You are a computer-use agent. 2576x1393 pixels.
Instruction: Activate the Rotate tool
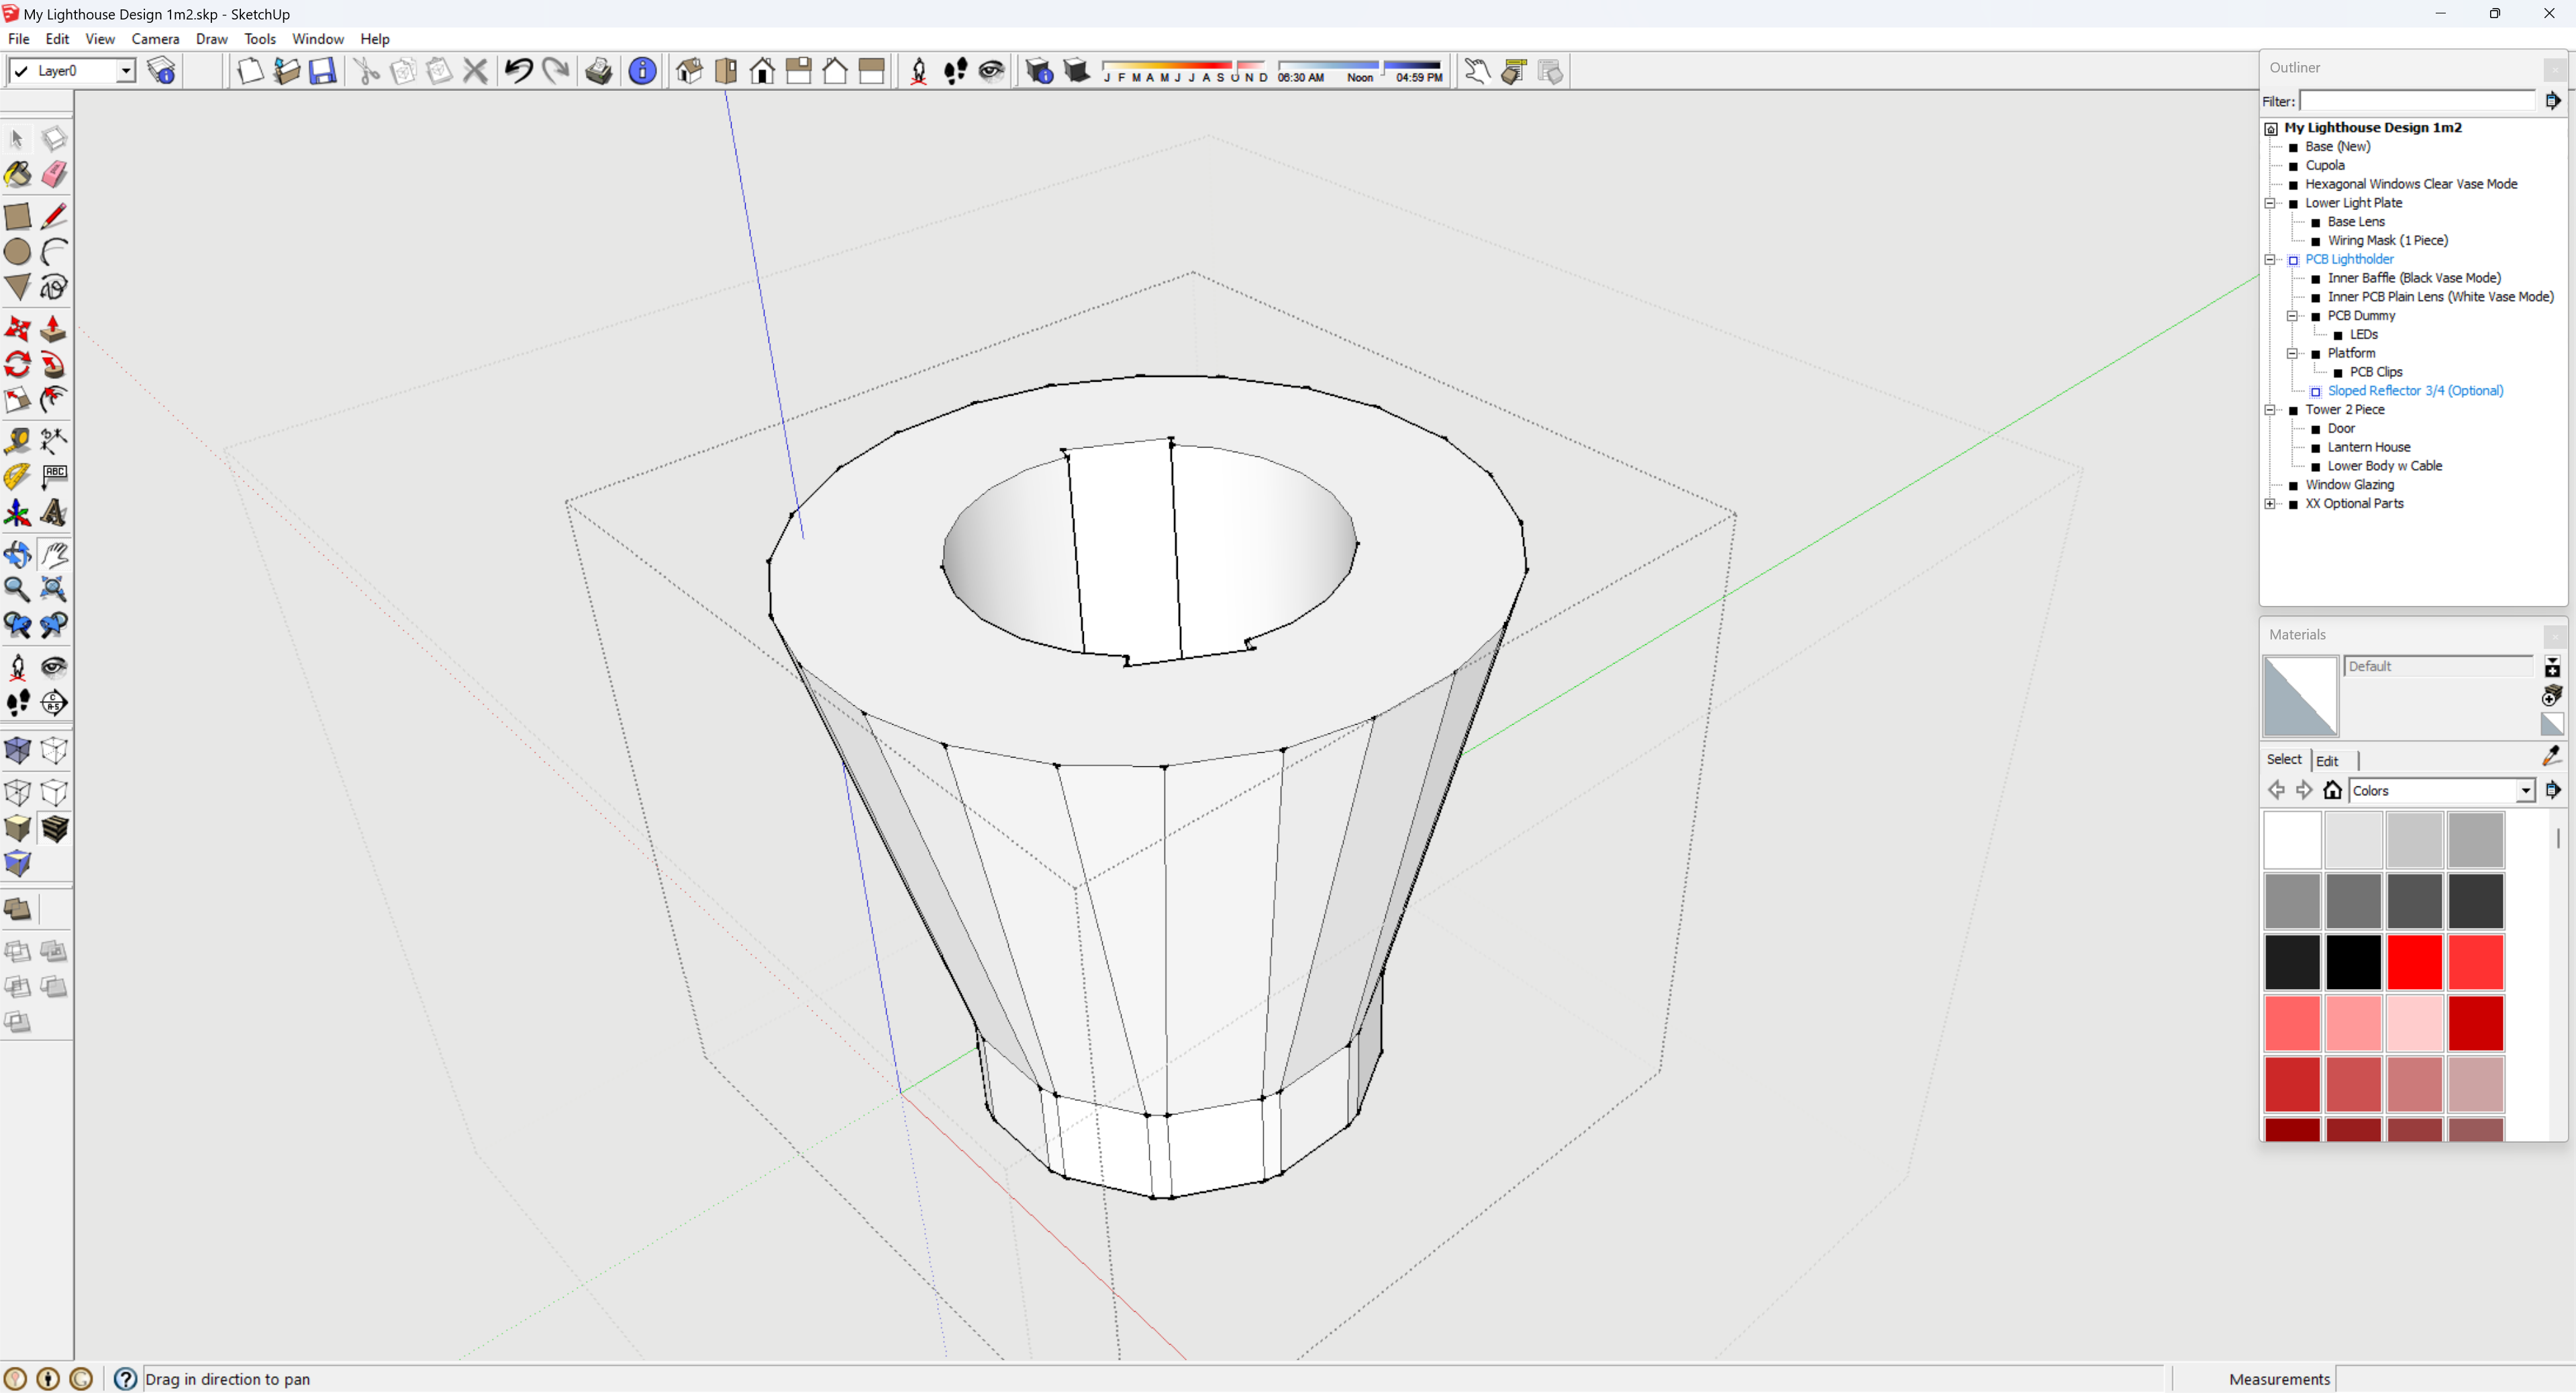pyautogui.click(x=18, y=365)
